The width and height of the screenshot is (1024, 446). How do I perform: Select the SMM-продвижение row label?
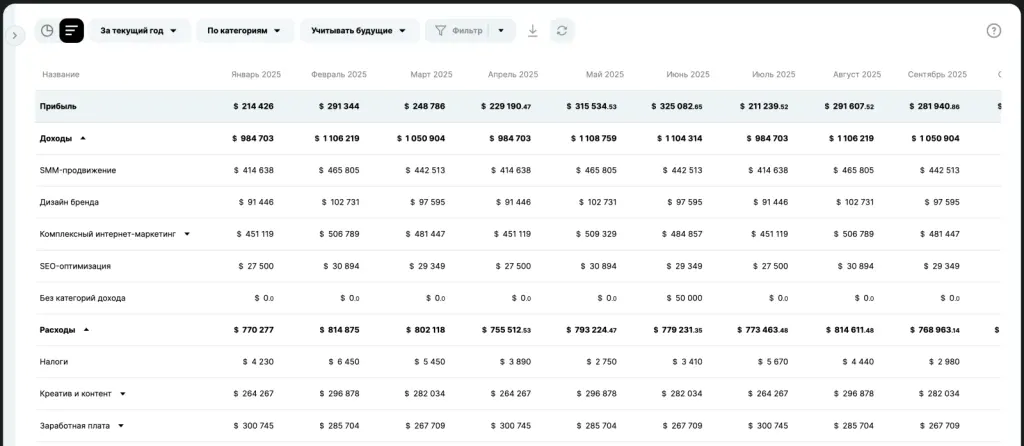[78, 170]
